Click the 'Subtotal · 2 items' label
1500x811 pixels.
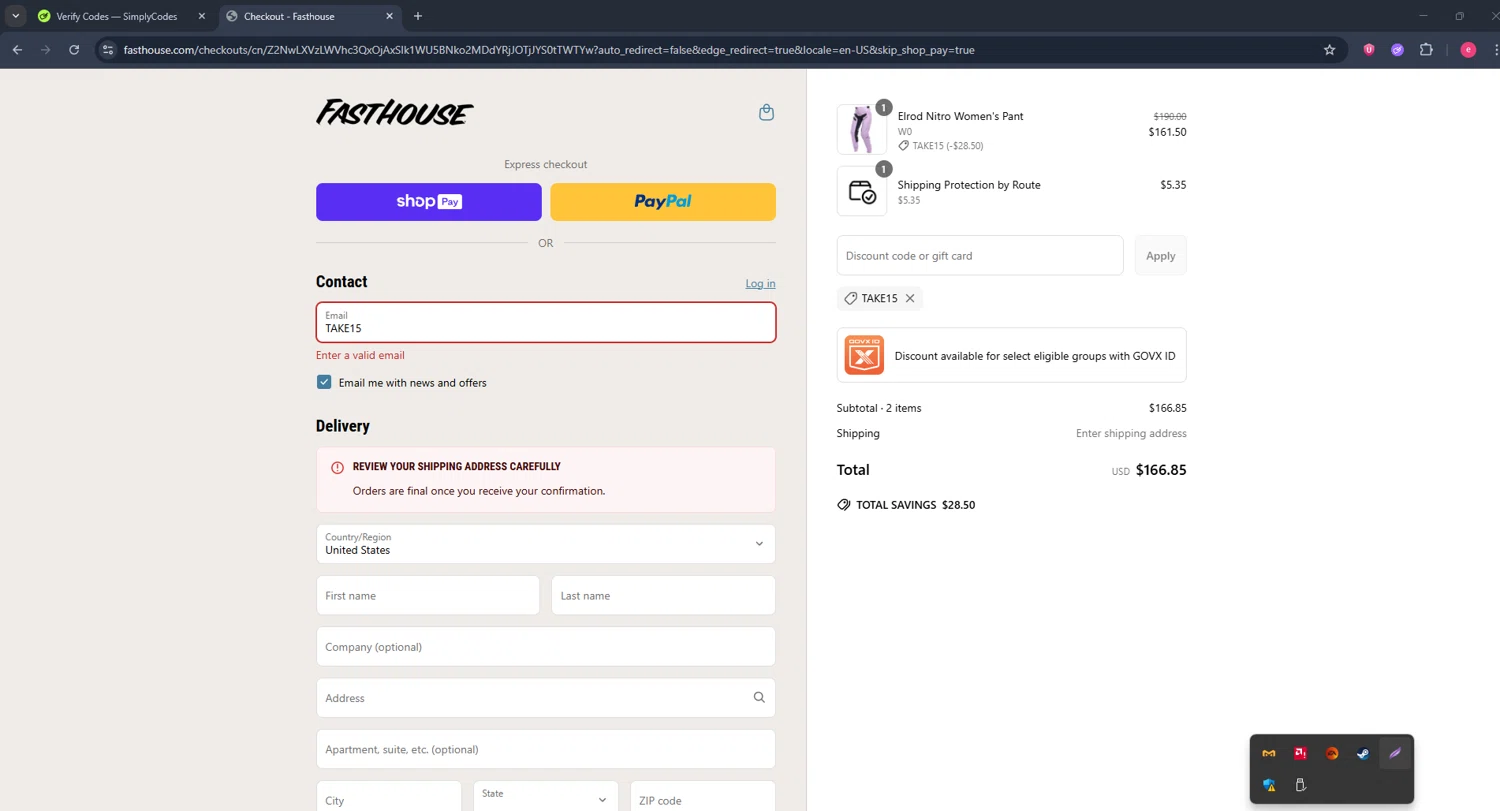(x=879, y=408)
